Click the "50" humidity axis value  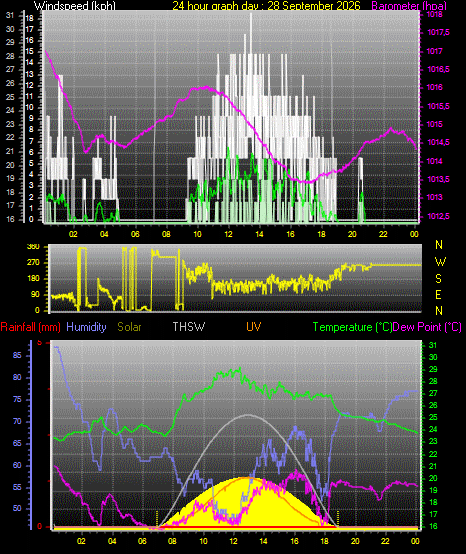tap(17, 508)
